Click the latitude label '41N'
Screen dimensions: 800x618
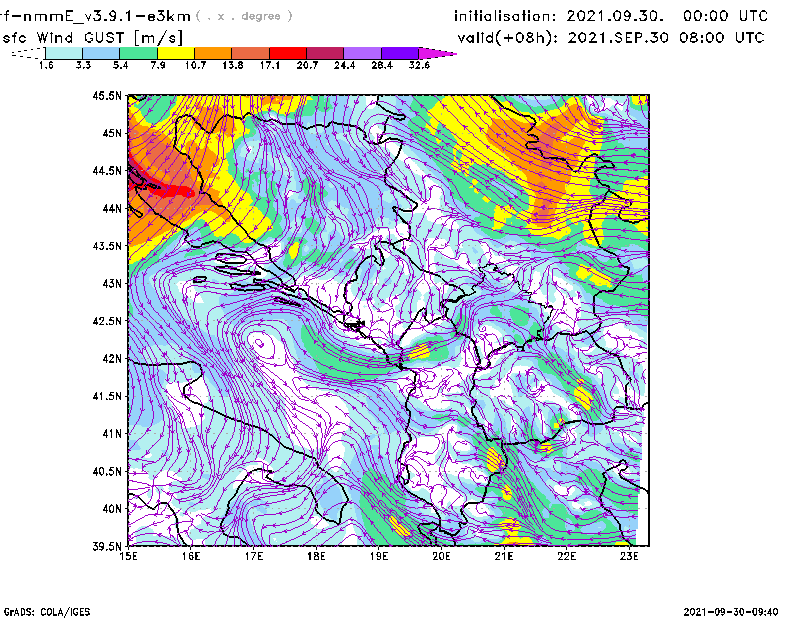click(112, 433)
